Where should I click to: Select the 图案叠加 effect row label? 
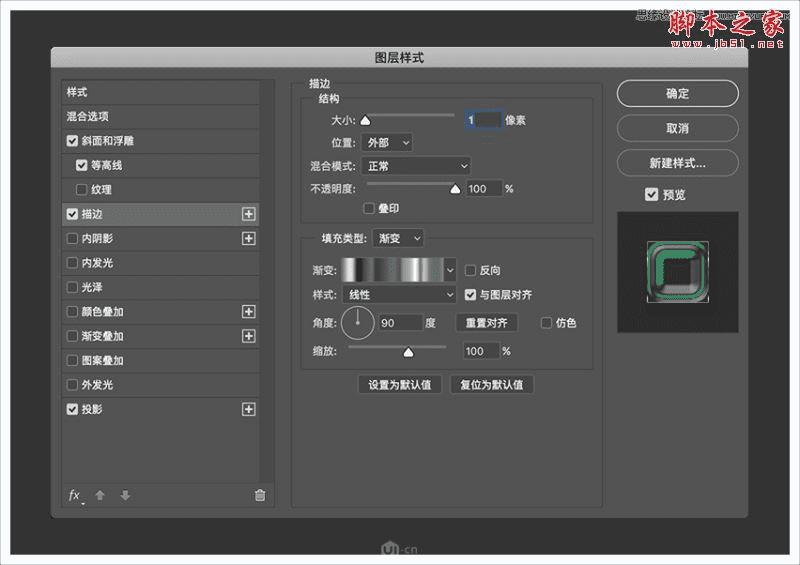(103, 361)
